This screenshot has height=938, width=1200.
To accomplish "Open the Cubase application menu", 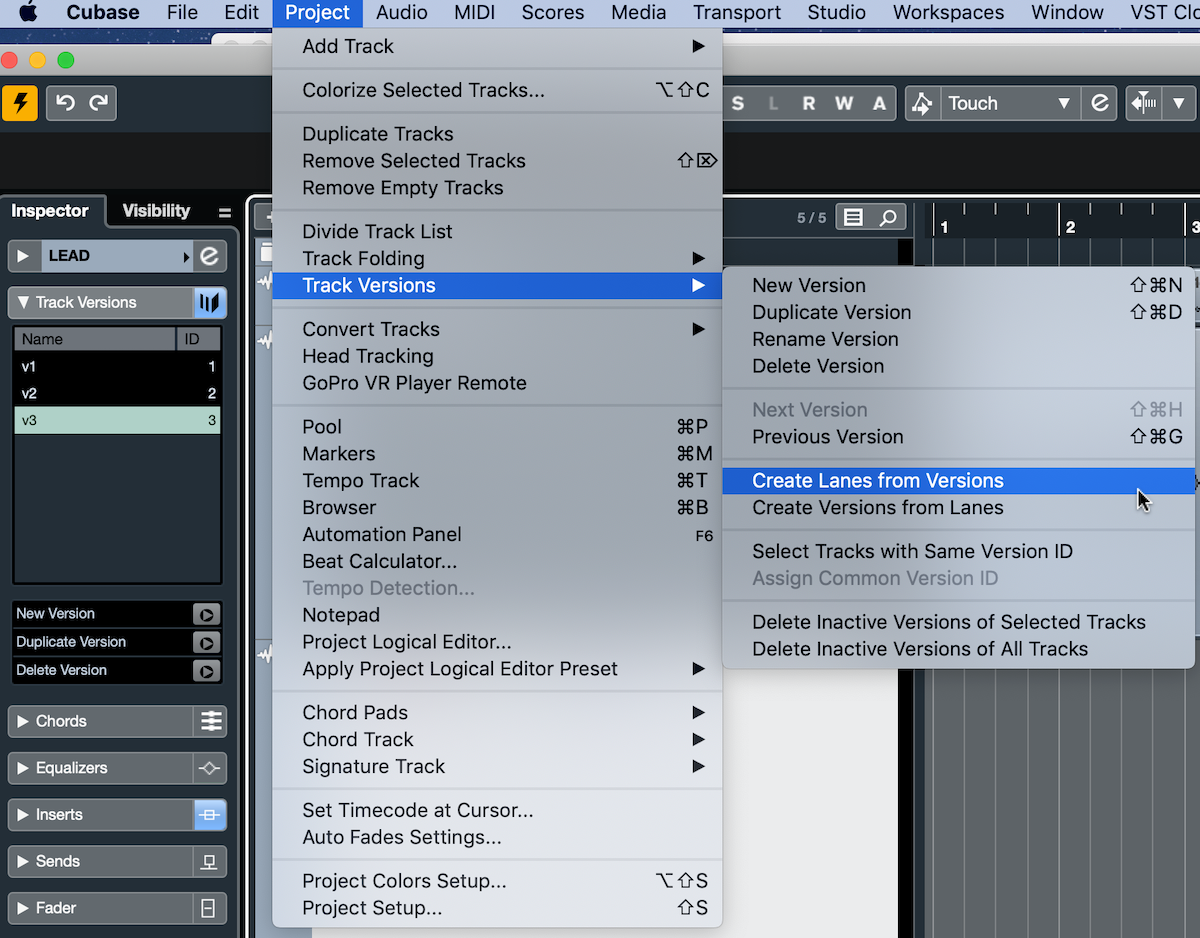I will tap(102, 13).
